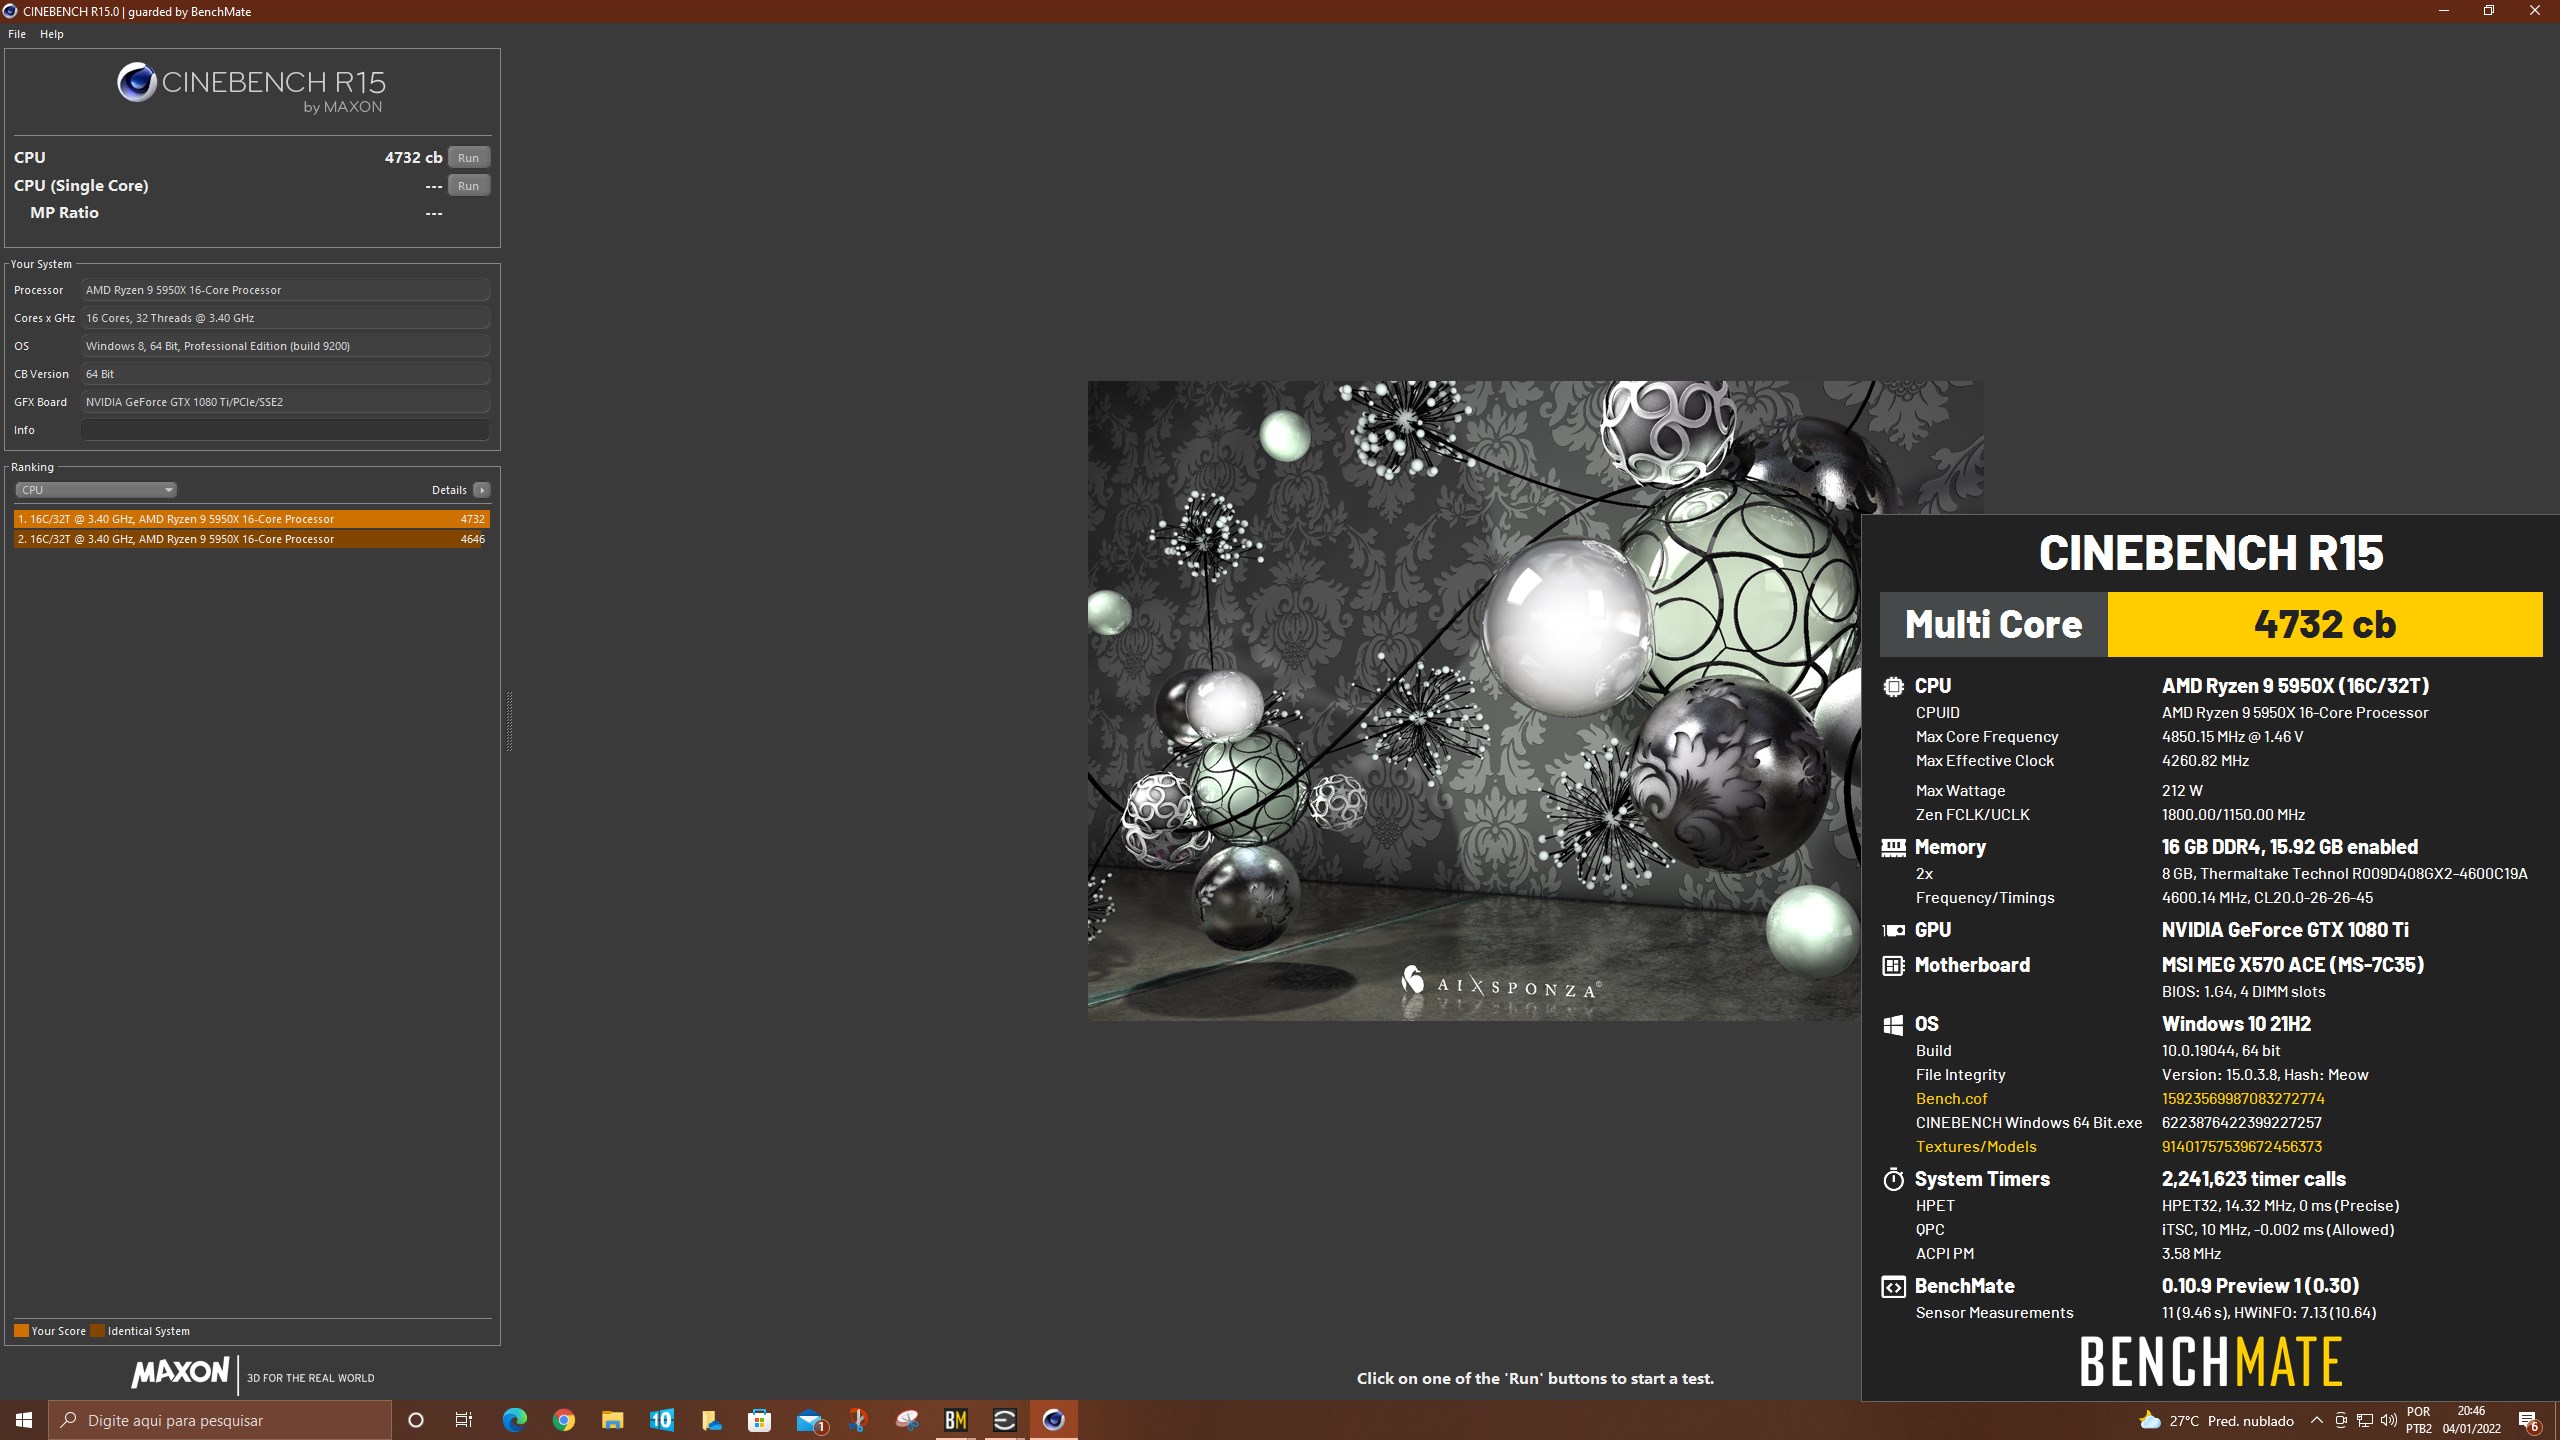Click the Cinebench R15 logo
The height and width of the screenshot is (1440, 2560).
(251, 88)
